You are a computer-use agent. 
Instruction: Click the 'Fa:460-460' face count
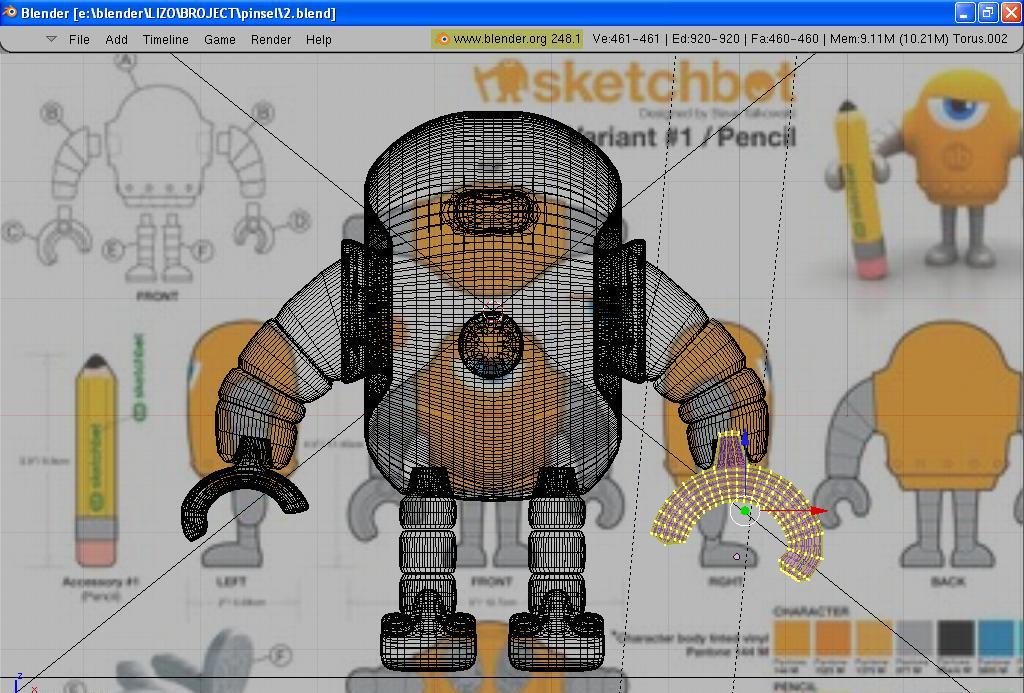click(784, 39)
